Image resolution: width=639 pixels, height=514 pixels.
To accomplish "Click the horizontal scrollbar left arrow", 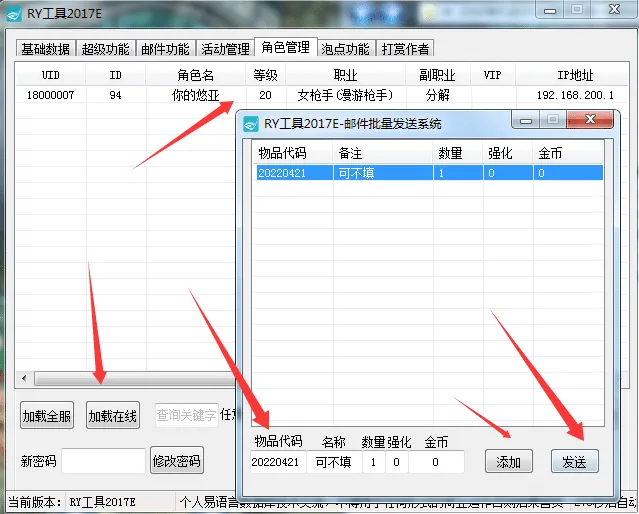I will [x=24, y=379].
